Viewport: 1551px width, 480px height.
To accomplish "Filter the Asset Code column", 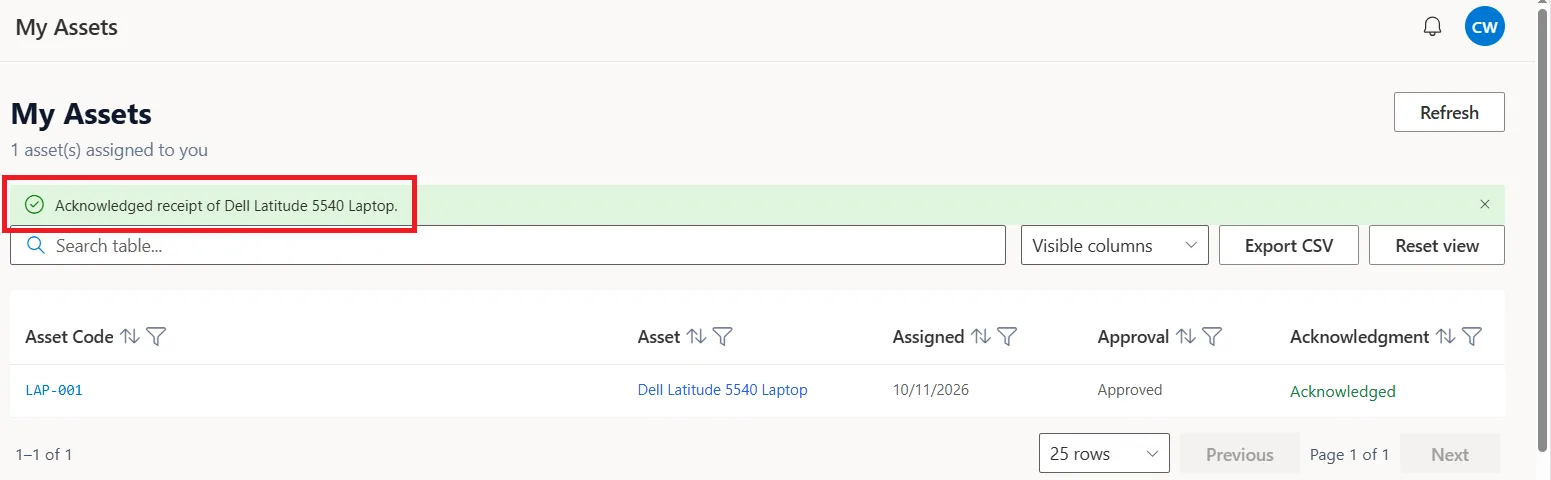I will point(156,337).
